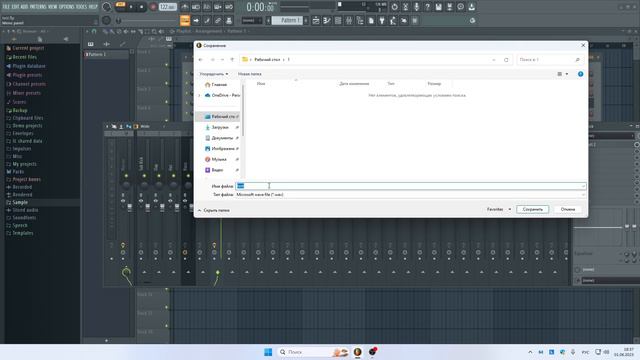Expand the Backup folder in browser
The width and height of the screenshot is (640, 360).
(20, 110)
